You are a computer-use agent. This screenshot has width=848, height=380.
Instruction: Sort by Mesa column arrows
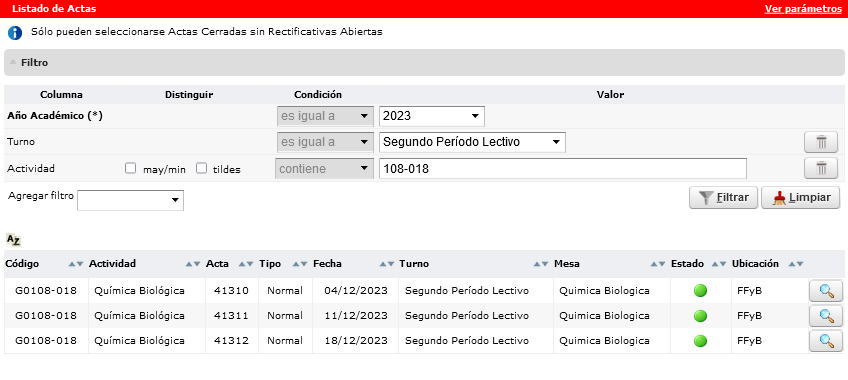658,264
